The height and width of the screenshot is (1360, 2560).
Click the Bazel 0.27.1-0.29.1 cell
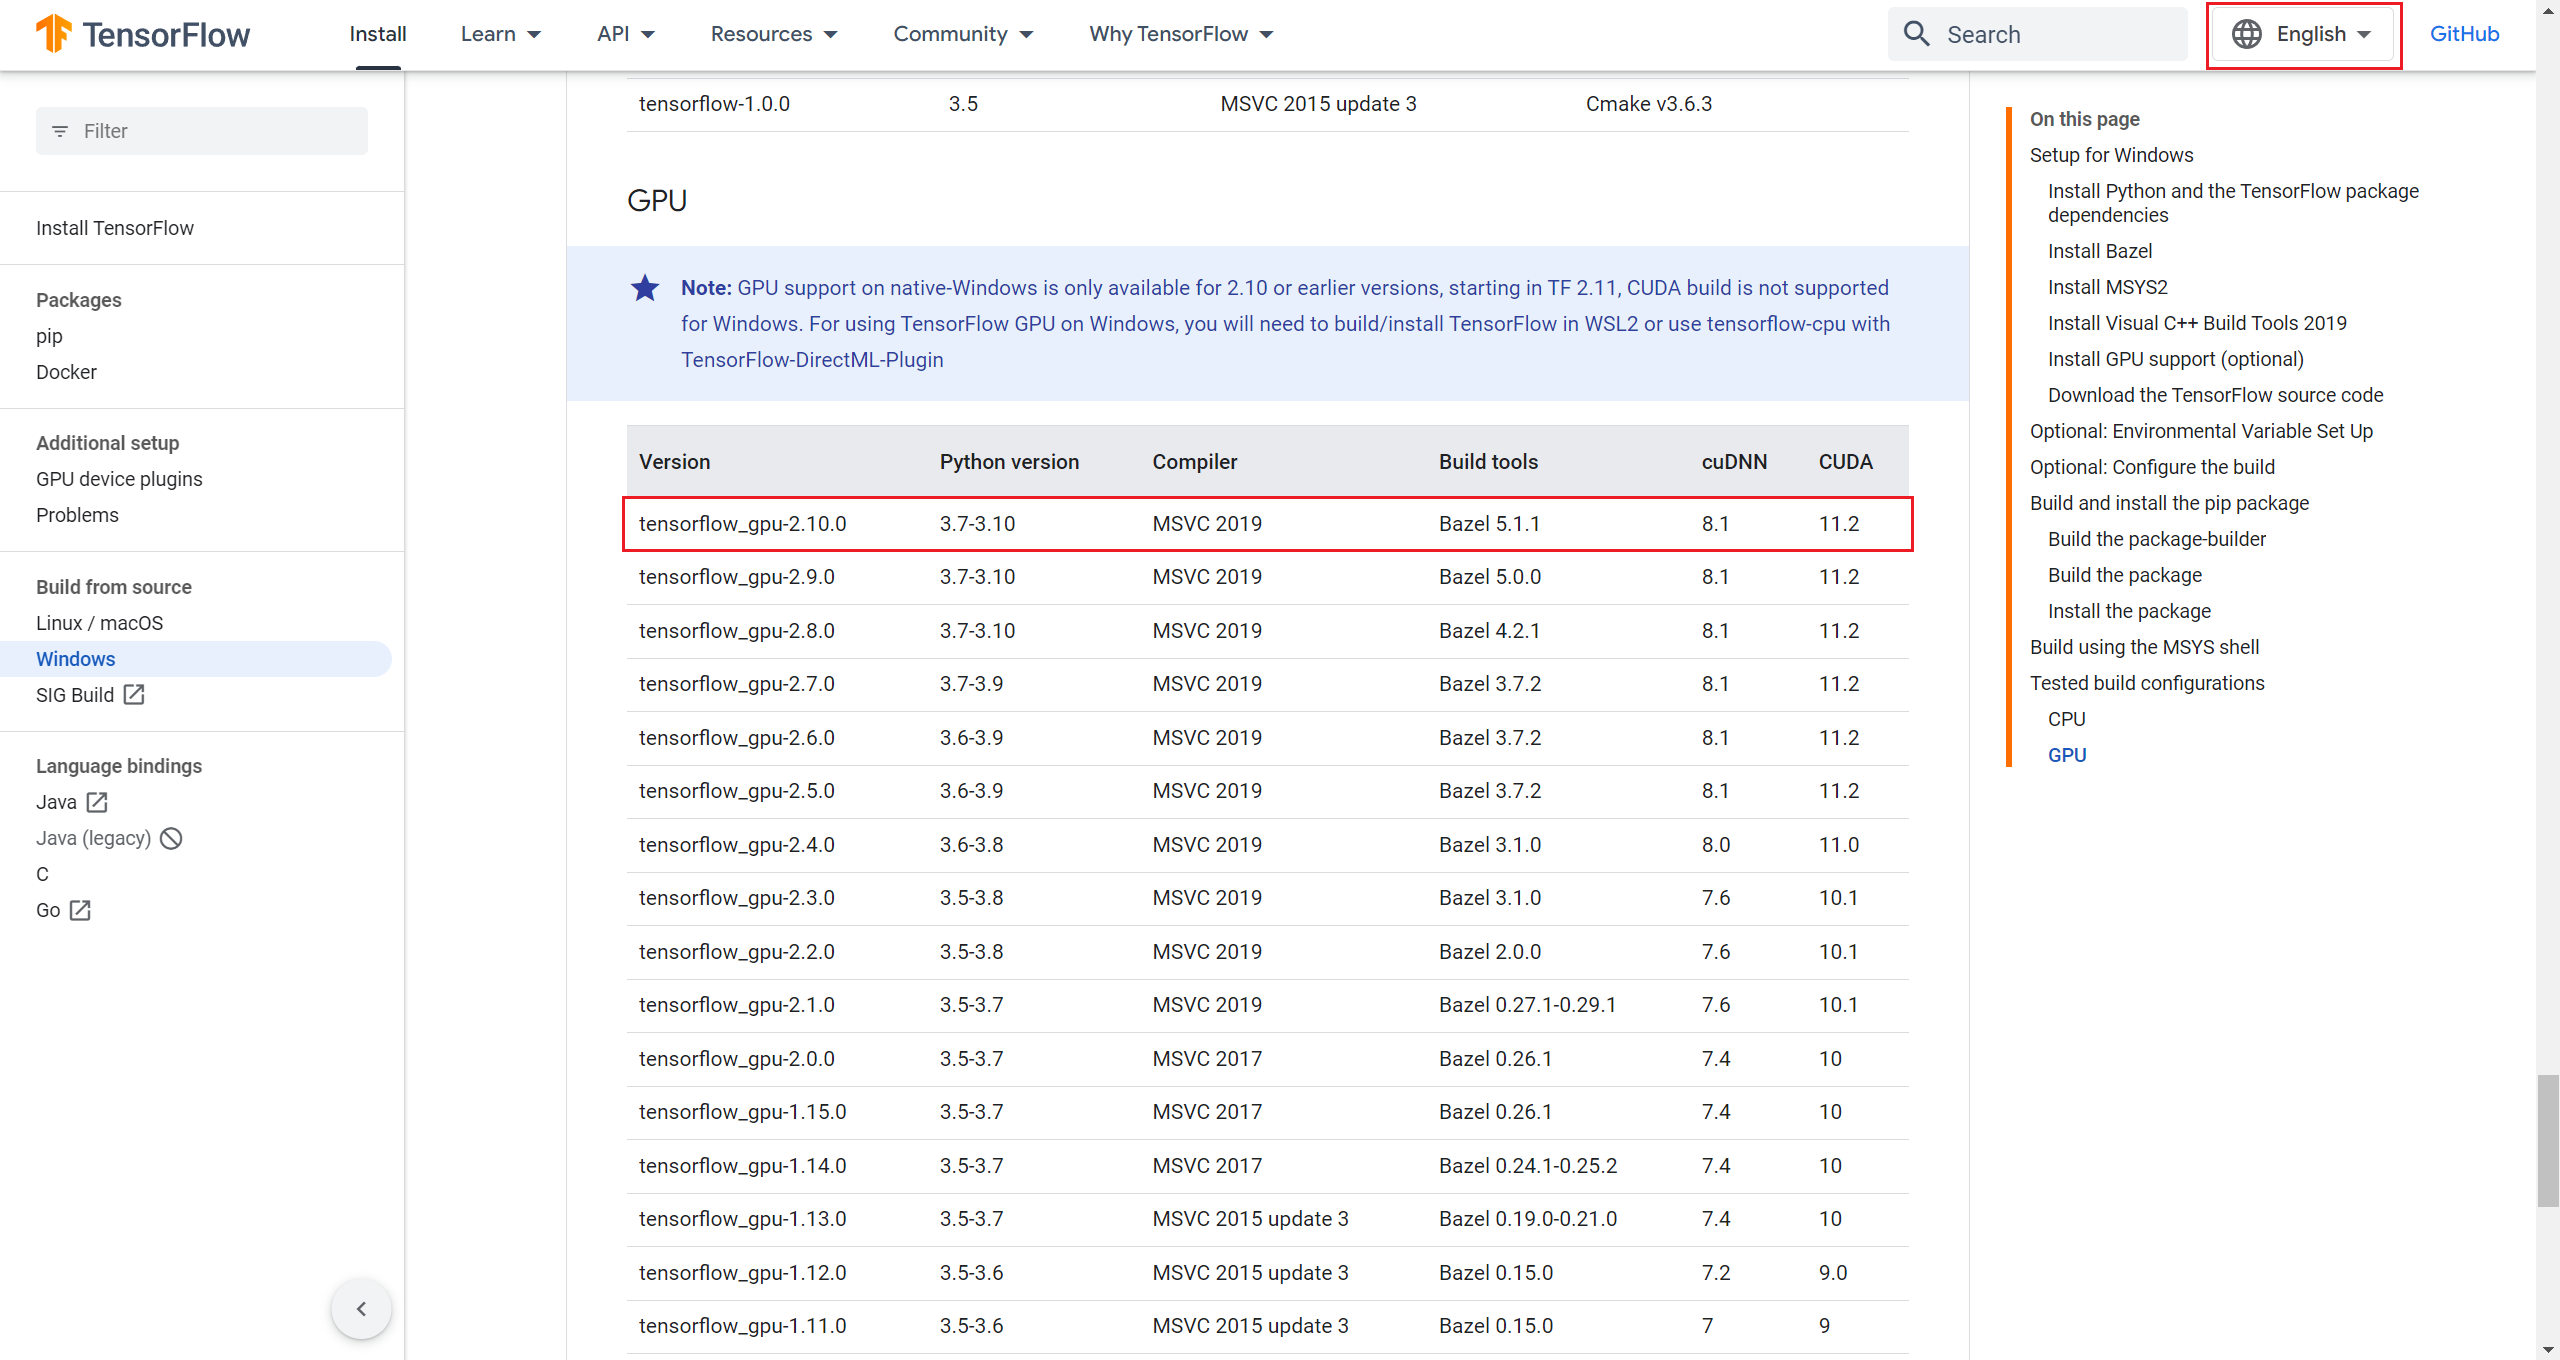tap(1527, 1005)
